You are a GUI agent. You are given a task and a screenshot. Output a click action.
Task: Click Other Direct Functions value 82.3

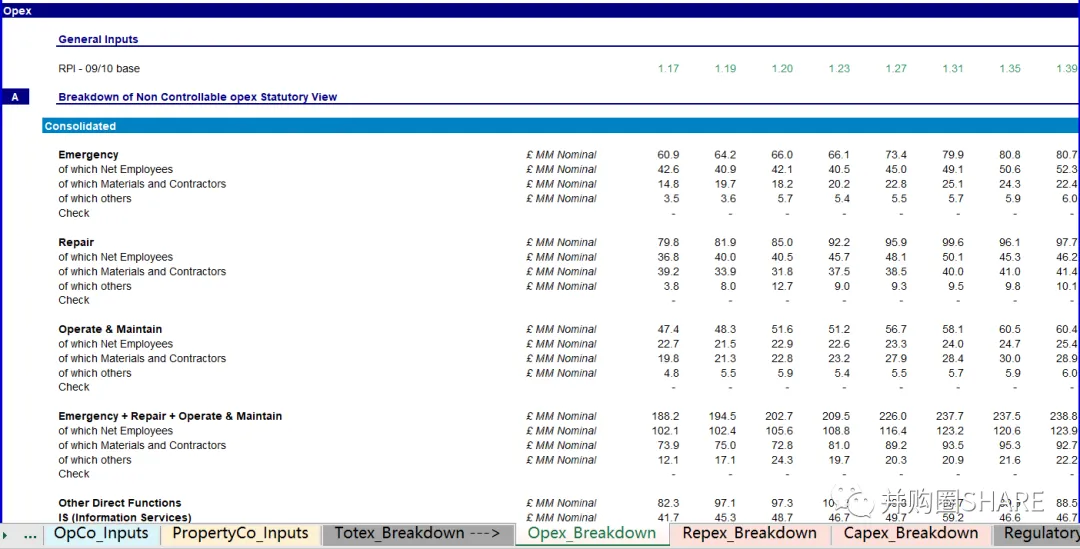point(668,503)
